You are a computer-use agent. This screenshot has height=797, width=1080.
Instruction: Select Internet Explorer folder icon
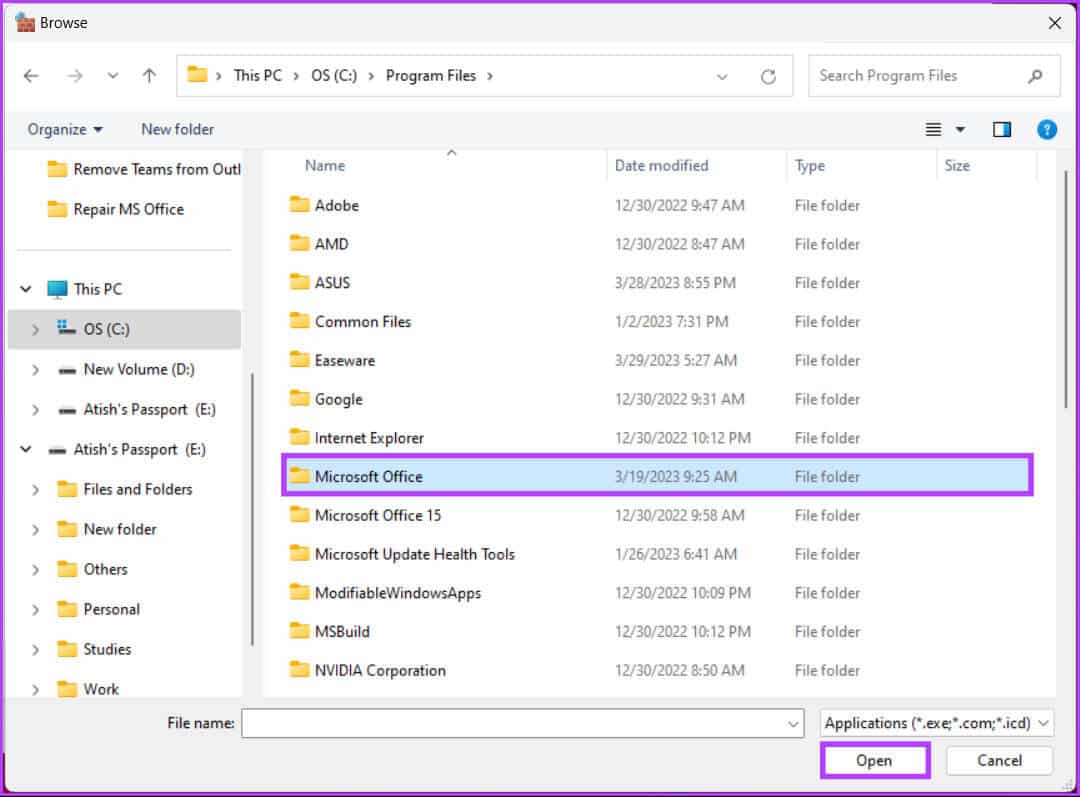pos(299,437)
